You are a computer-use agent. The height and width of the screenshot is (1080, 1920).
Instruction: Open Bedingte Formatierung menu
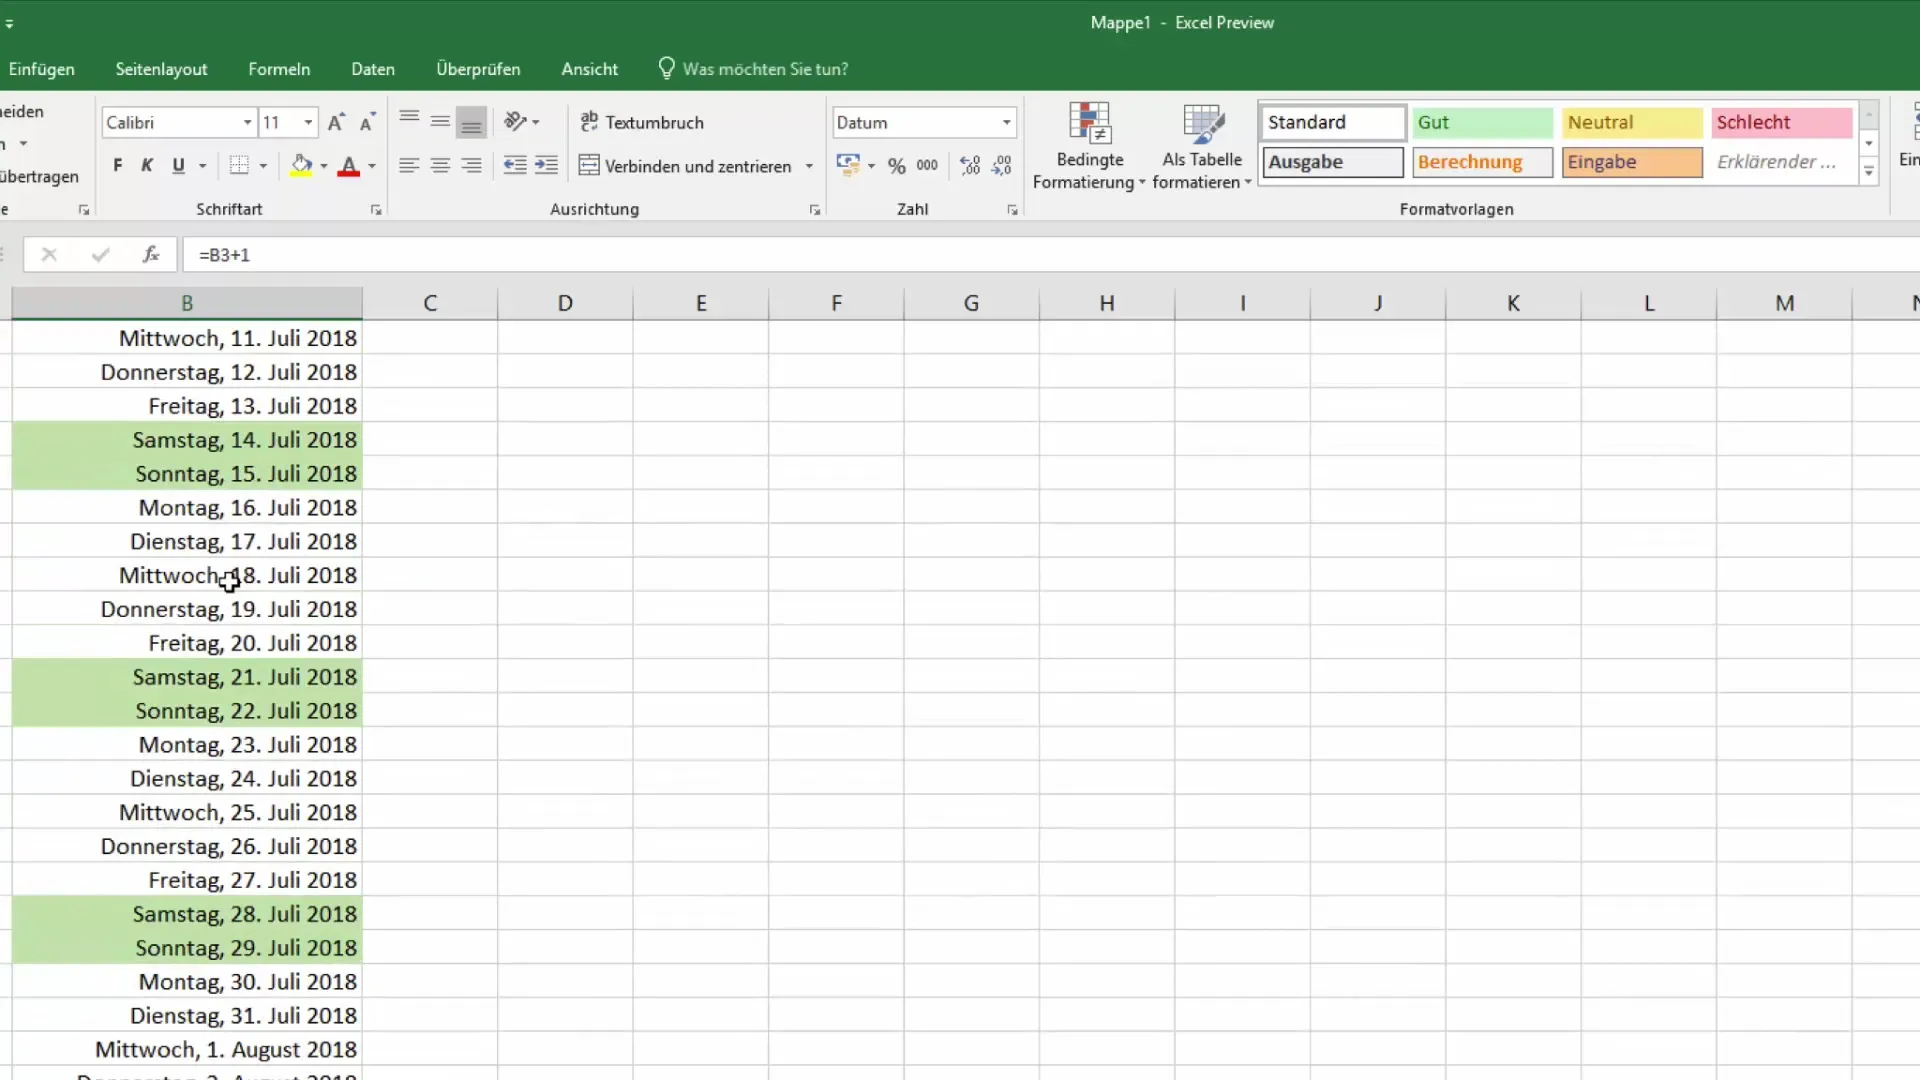click(1089, 145)
